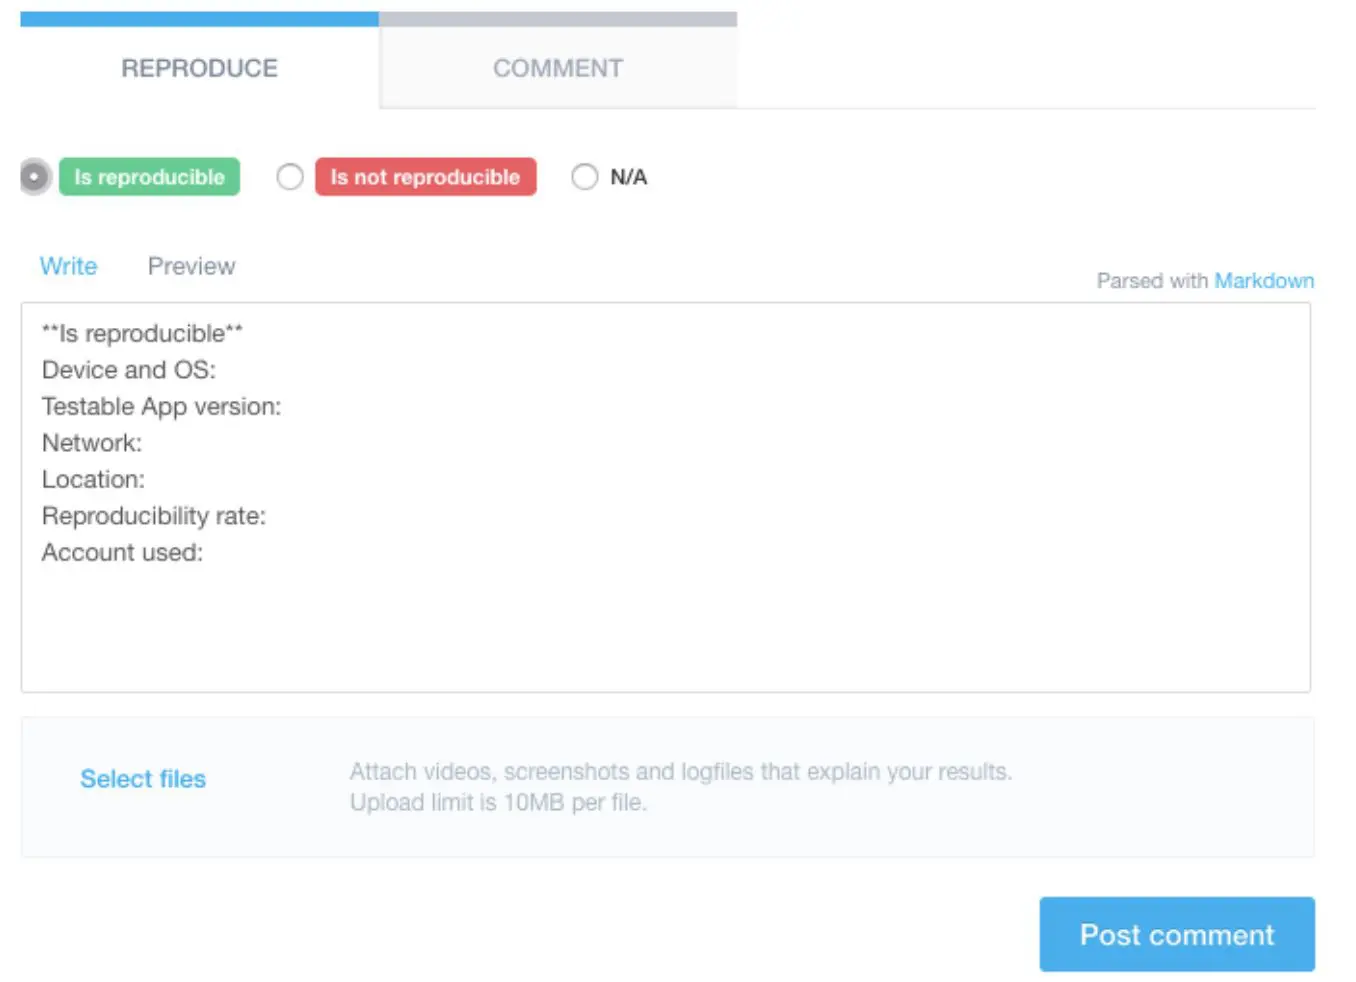The width and height of the screenshot is (1356, 982).
Task: Click Select files to attach evidence
Action: pyautogui.click(x=142, y=778)
